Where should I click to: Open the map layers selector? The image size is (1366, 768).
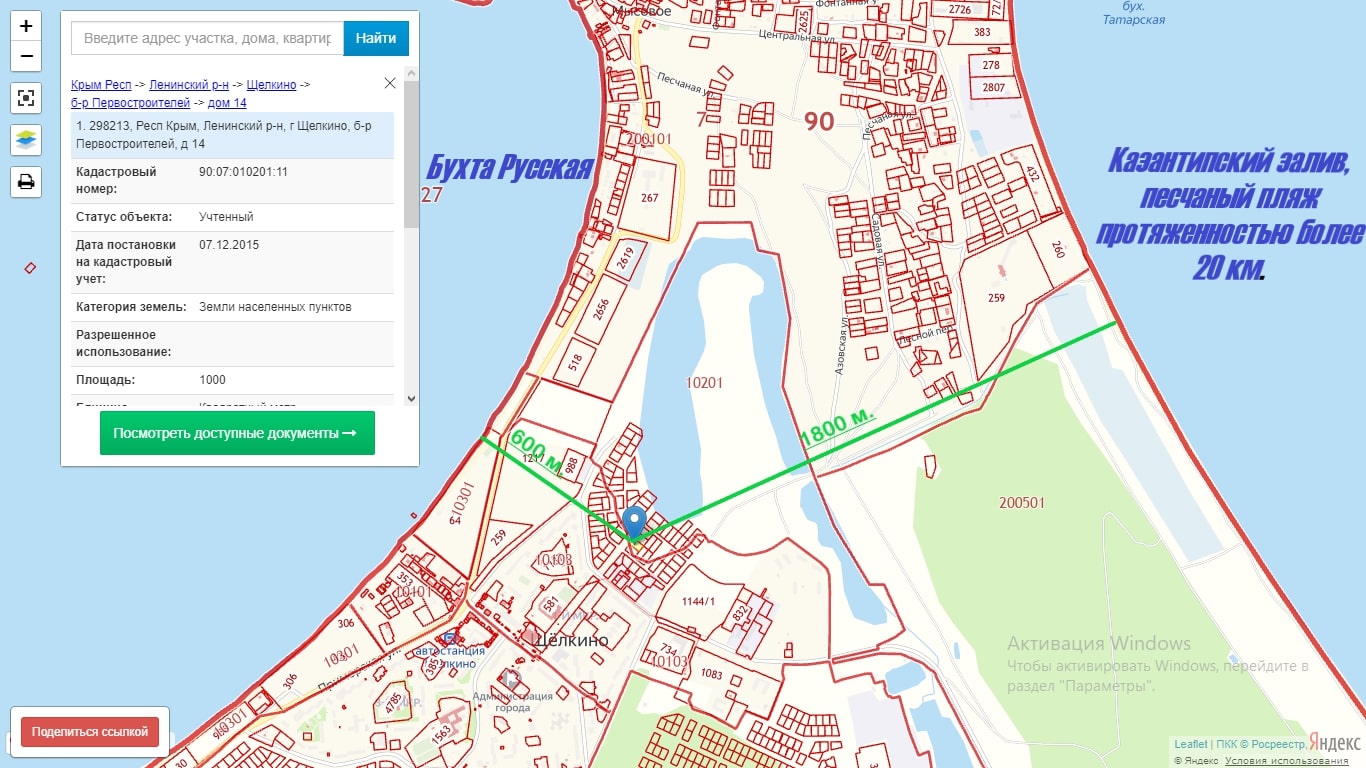point(26,140)
